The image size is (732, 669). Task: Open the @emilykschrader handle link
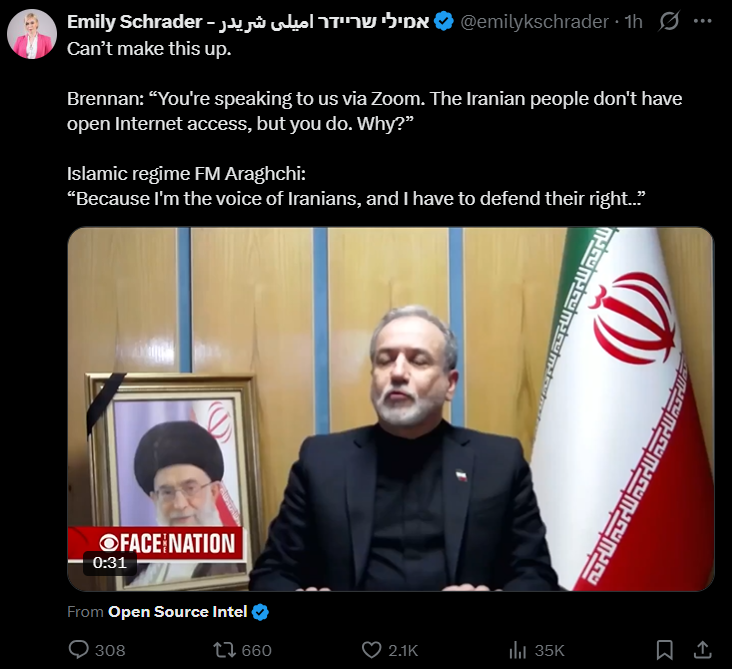point(535,21)
